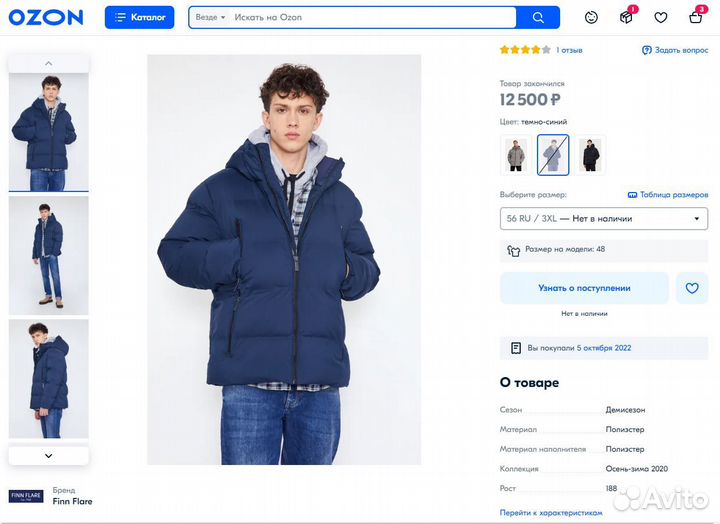The width and height of the screenshot is (720, 524).
Task: Select the gray jacket color variant
Action: [x=516, y=155]
